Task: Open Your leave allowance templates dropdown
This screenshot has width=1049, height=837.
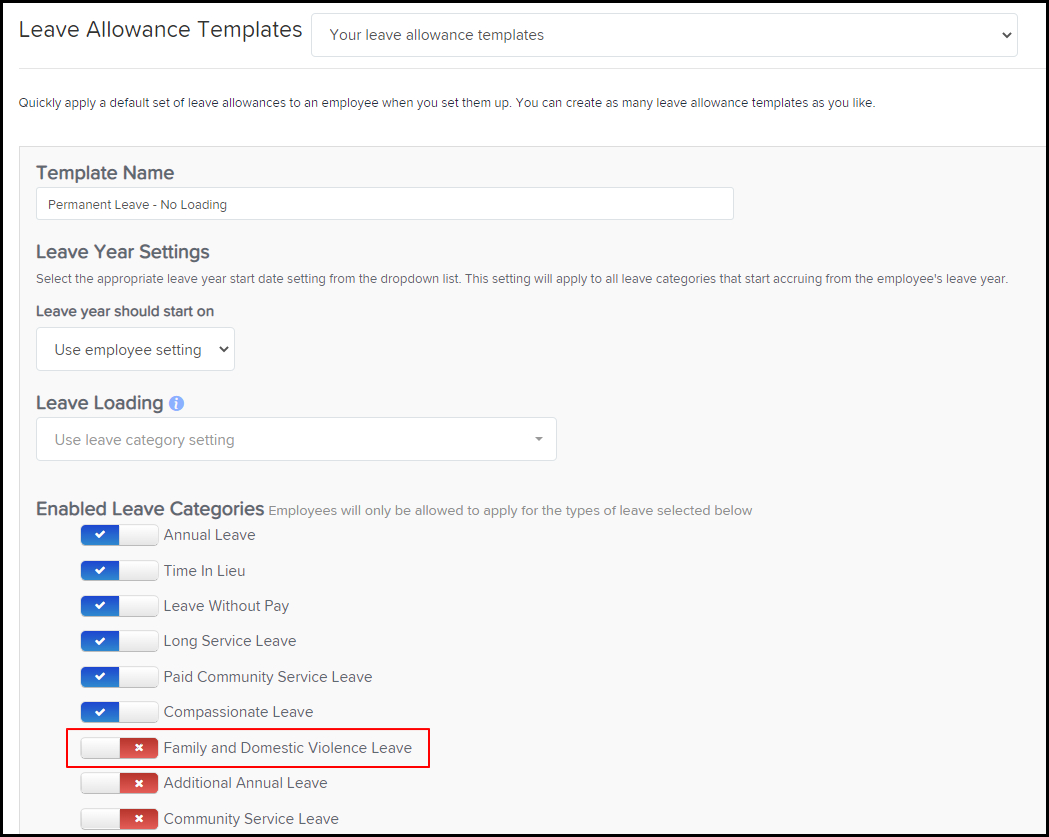Action: (664, 35)
